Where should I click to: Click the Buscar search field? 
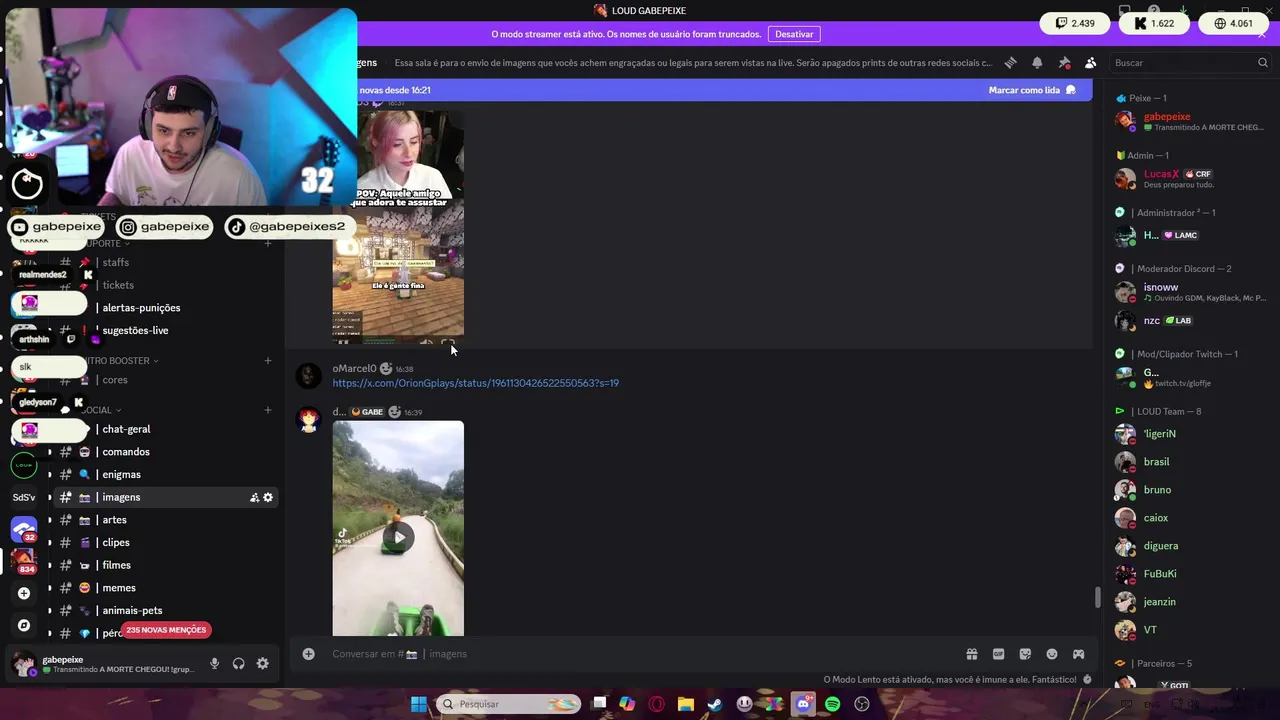1190,62
